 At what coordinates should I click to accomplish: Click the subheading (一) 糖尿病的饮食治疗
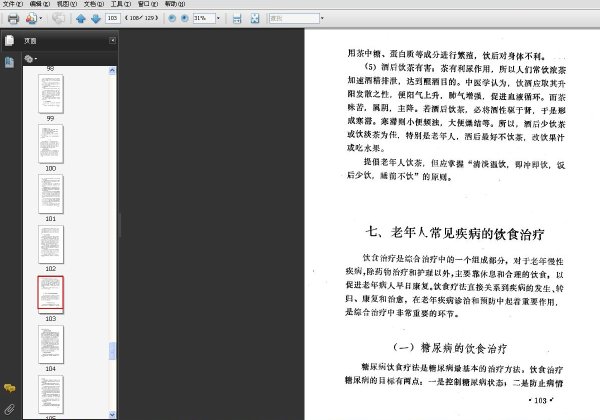click(x=450, y=348)
